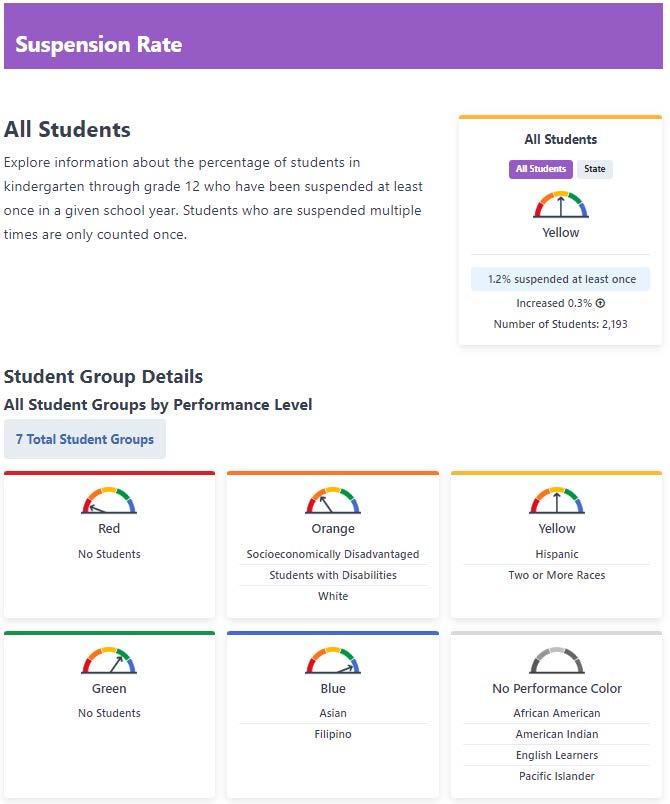Switch to the State toggle
This screenshot has height=804, width=670.
595,169
